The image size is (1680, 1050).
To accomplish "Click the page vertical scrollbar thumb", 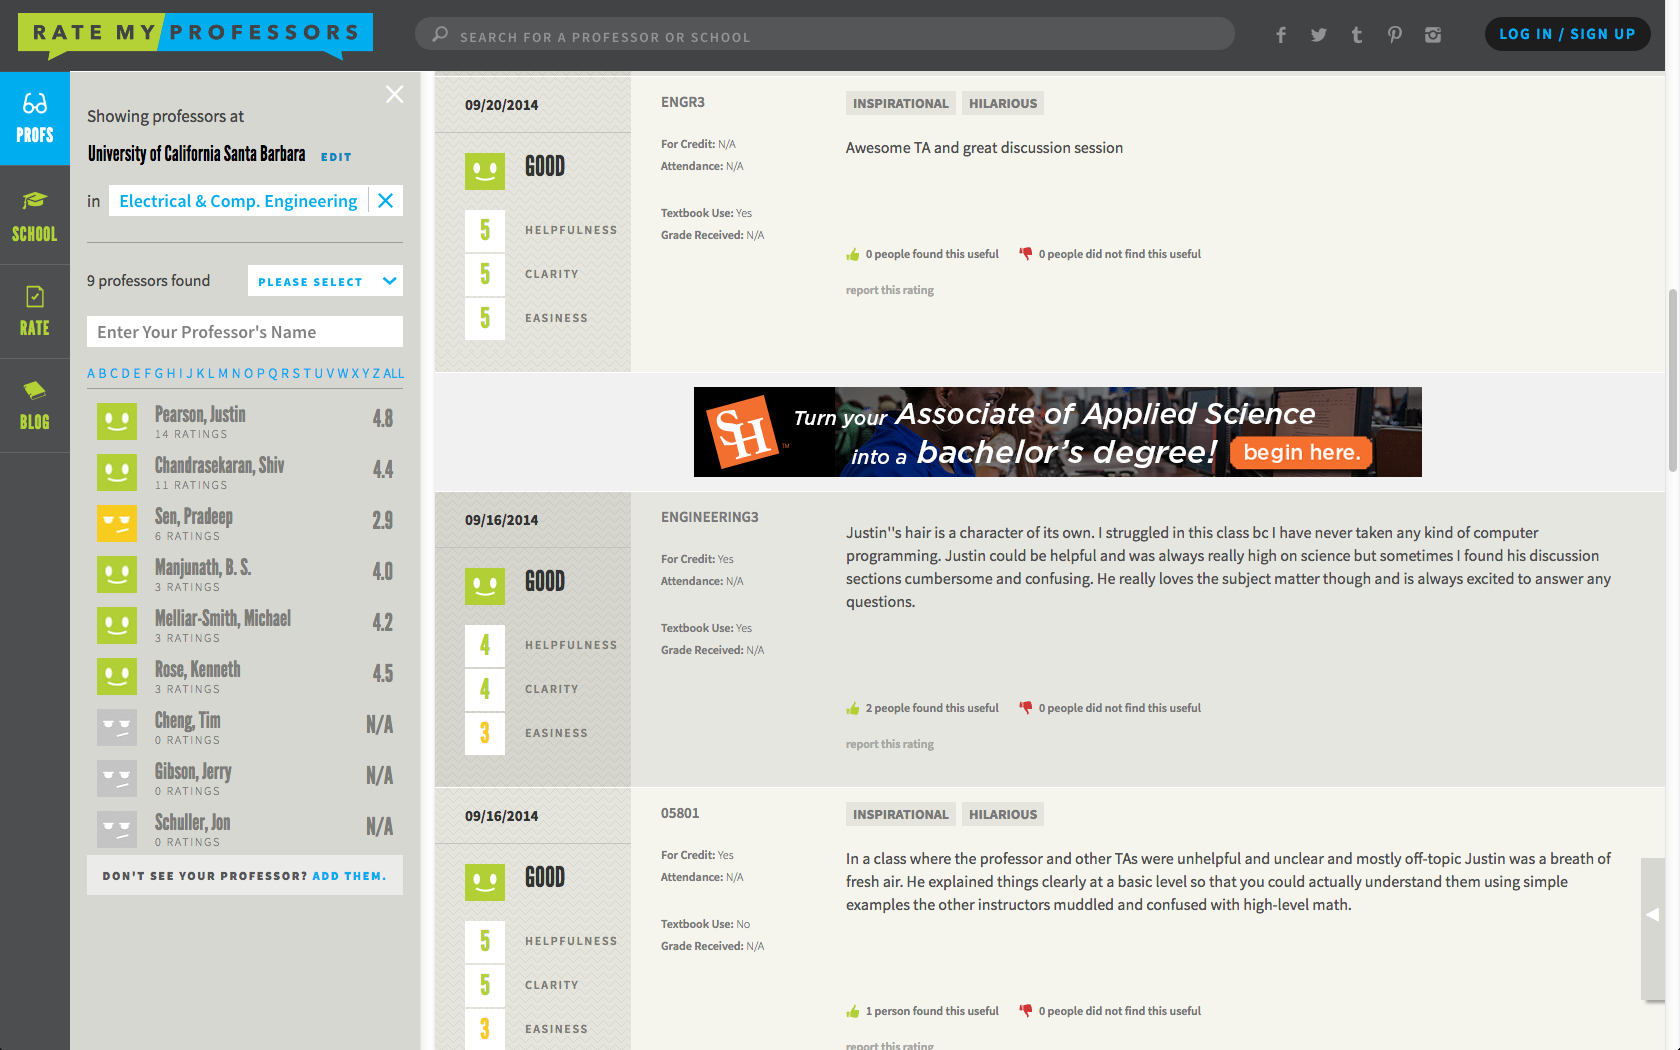I will click(x=1672, y=380).
